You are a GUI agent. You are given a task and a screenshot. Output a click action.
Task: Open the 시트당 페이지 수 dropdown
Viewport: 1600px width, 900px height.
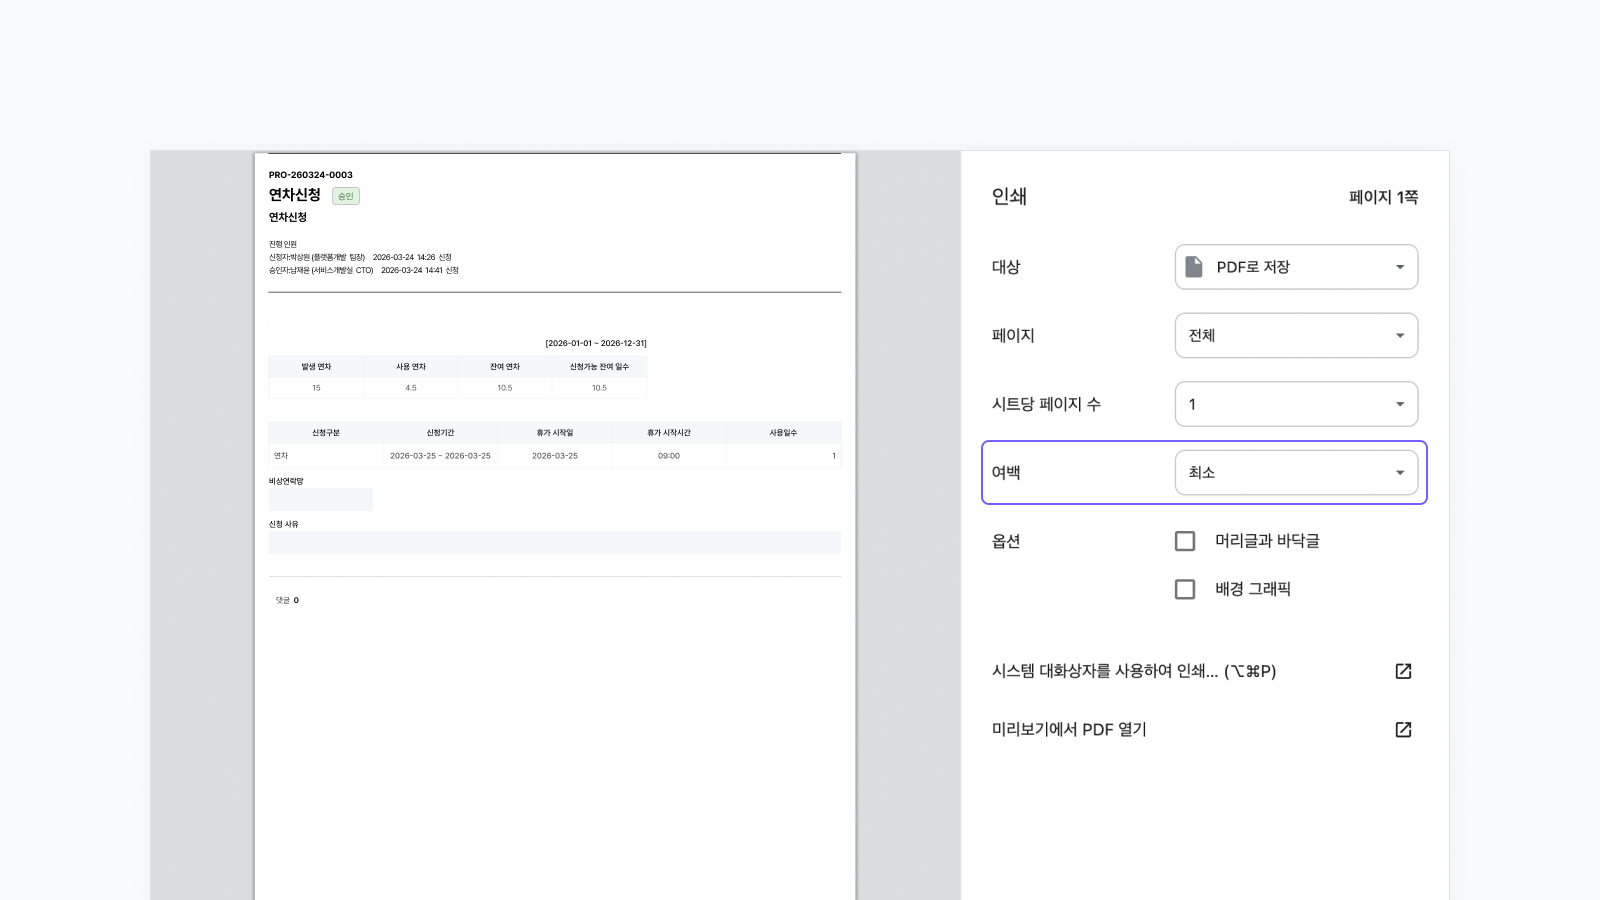pos(1296,404)
